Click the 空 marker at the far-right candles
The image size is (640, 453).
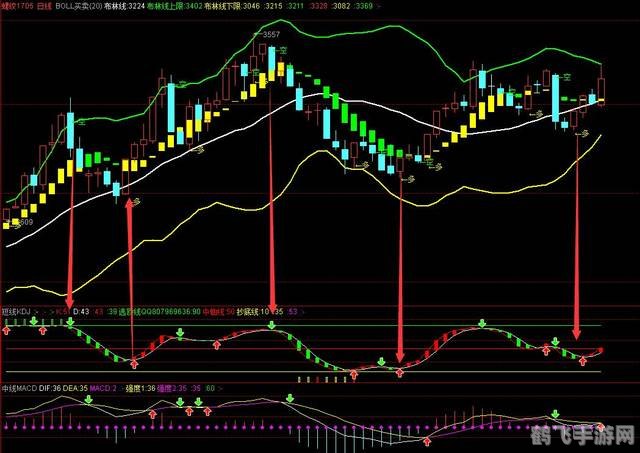(565, 77)
